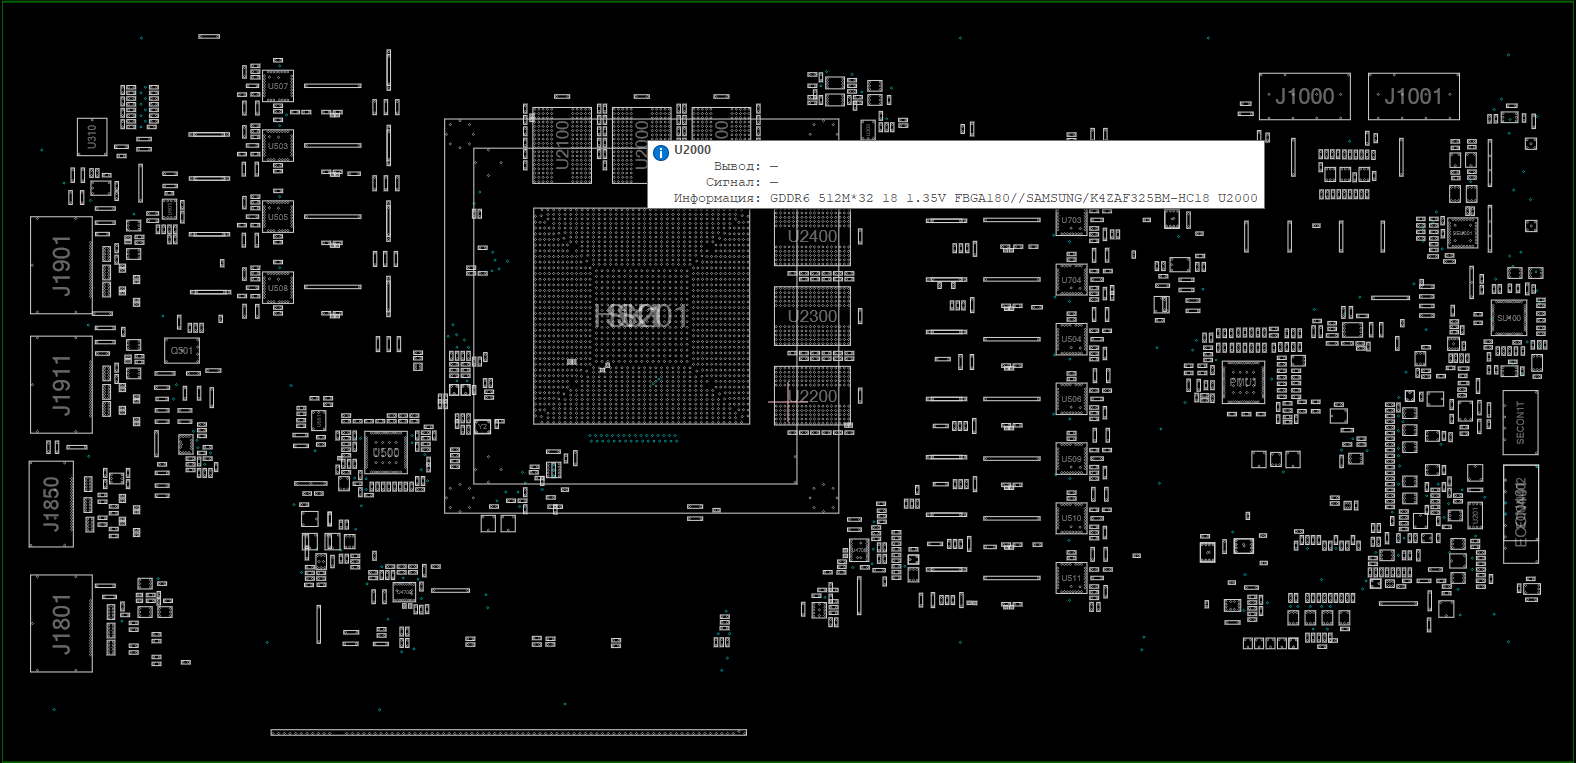Select the U704 component
The width and height of the screenshot is (1576, 763).
tap(1071, 280)
